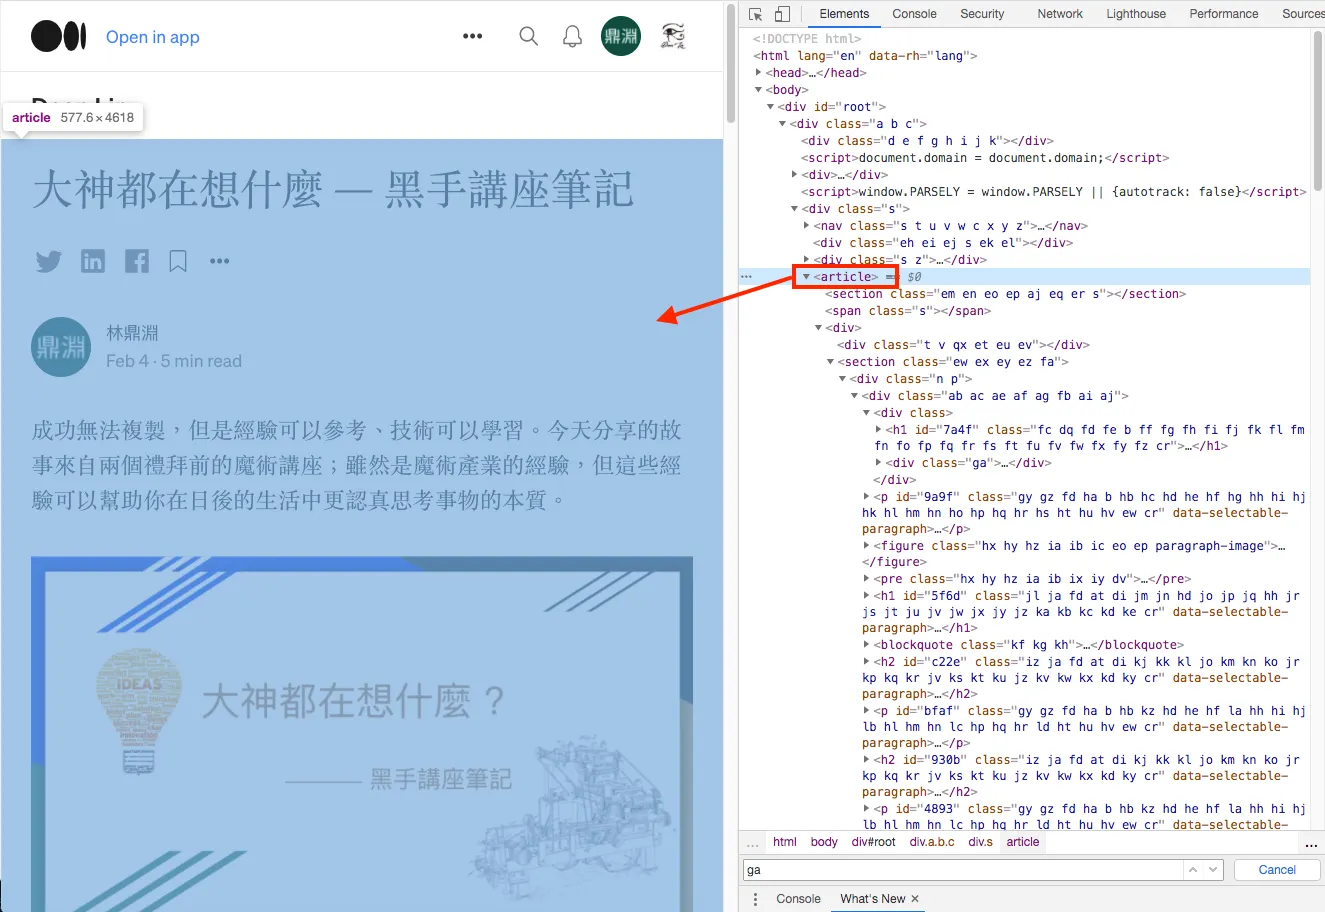Open author 林鼎淵's profile link
Screen dimensions: 1325x912
[132, 333]
